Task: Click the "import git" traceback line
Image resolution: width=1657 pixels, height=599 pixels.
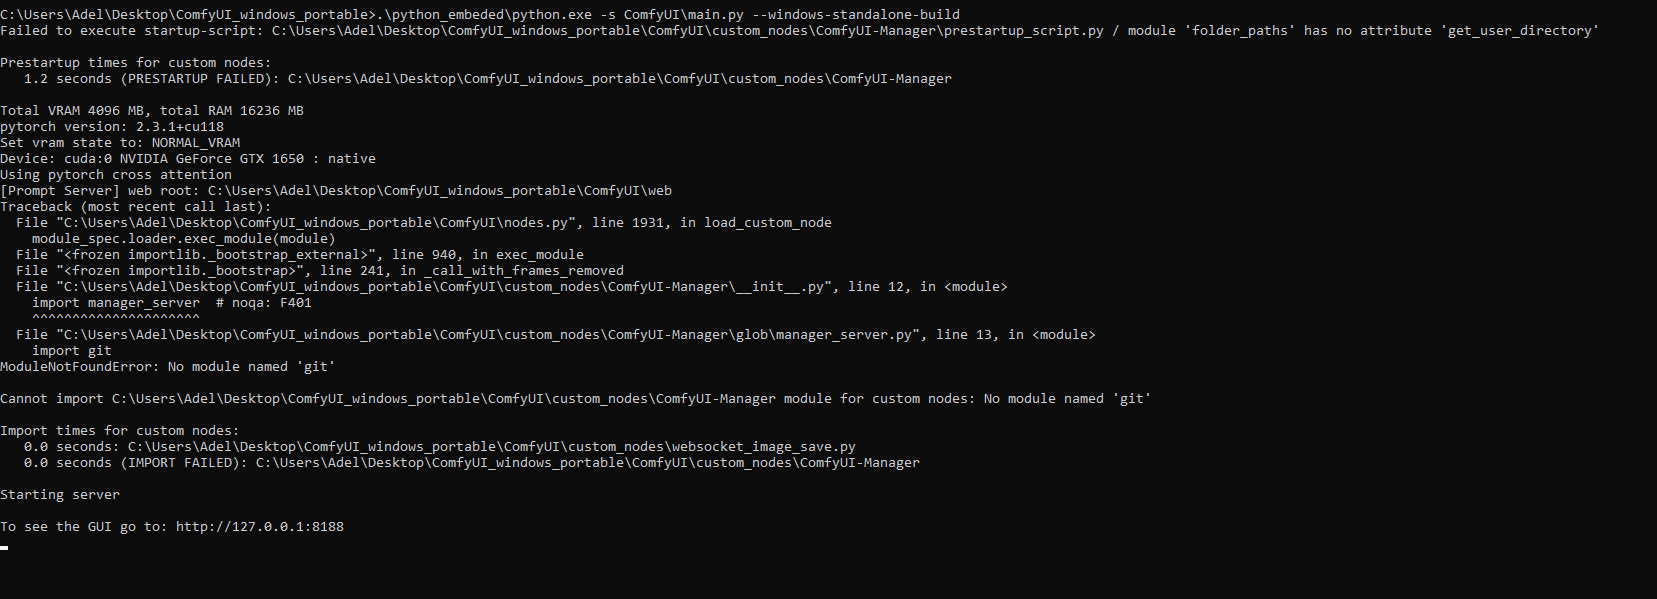Action: tap(72, 351)
